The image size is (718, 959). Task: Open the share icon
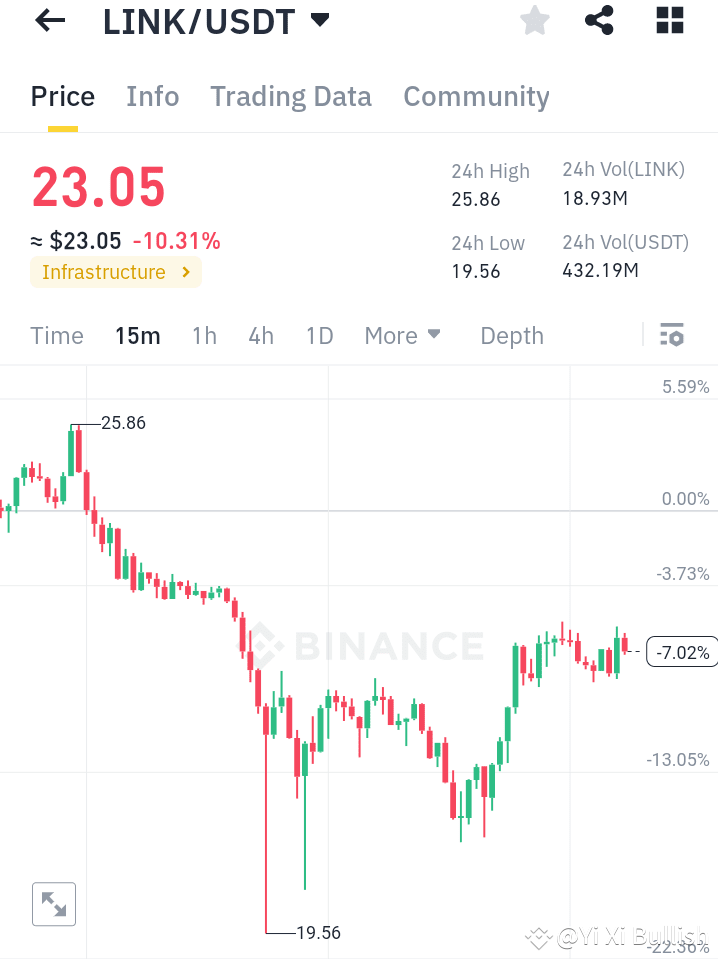(x=599, y=21)
